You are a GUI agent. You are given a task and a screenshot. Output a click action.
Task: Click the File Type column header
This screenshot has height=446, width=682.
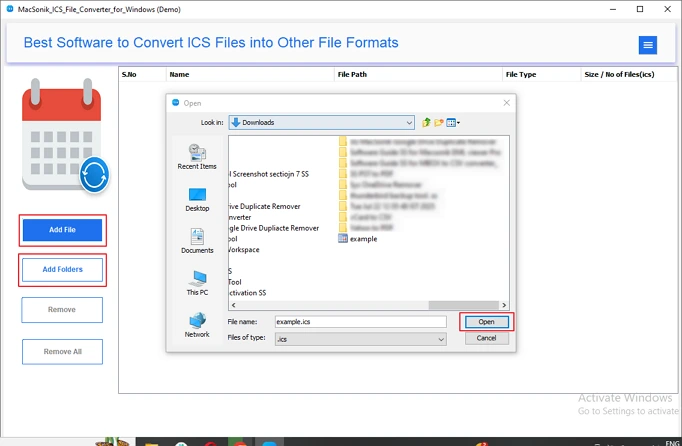coord(542,74)
